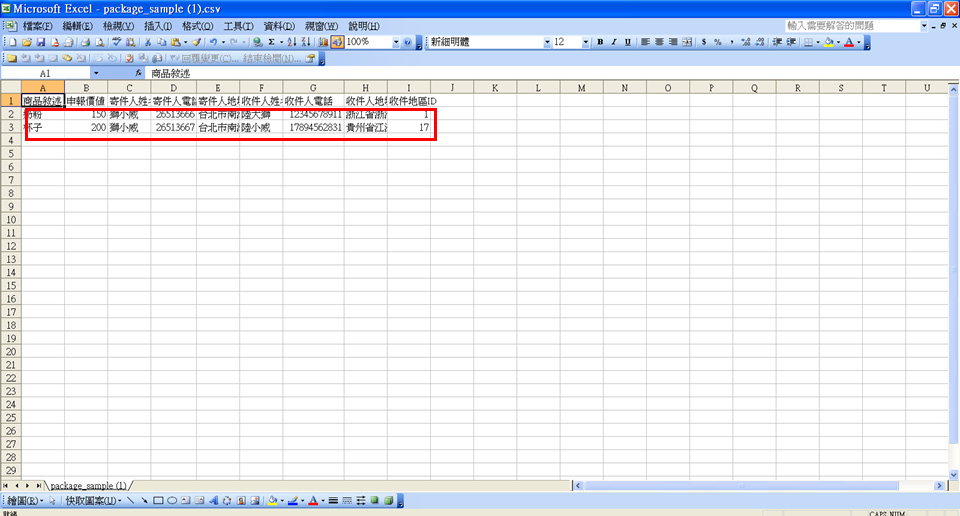This screenshot has width=960, height=516.
Task: Click the Percent style icon
Action: coord(718,43)
